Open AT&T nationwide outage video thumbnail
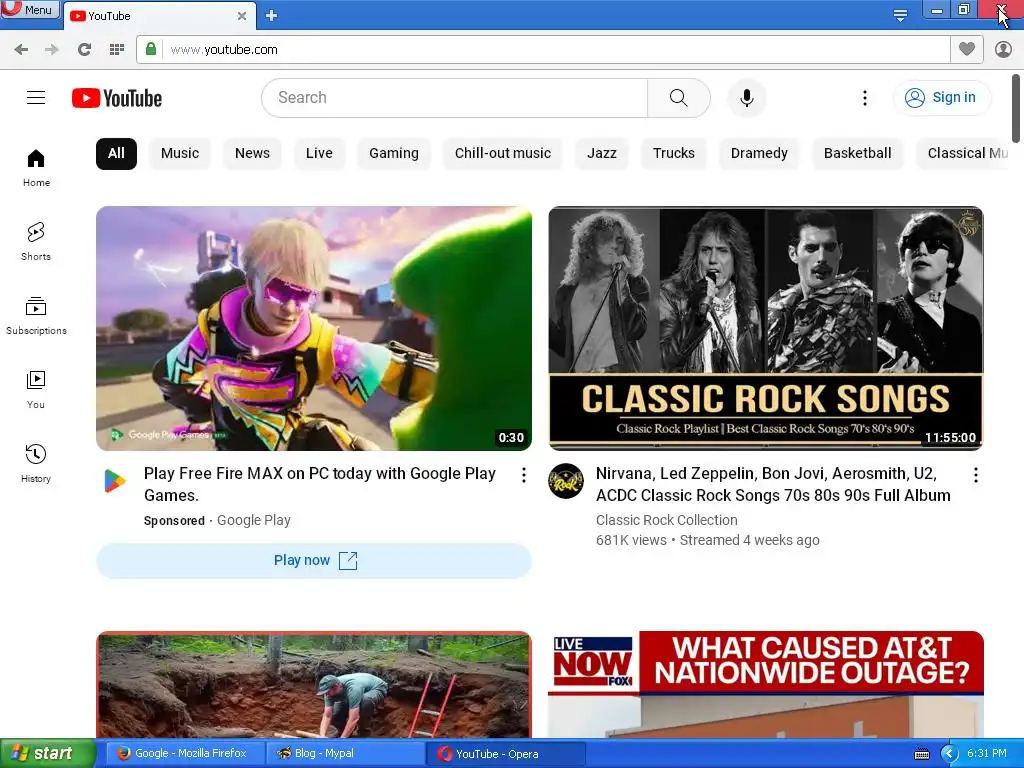Image resolution: width=1024 pixels, height=768 pixels. pos(766,684)
